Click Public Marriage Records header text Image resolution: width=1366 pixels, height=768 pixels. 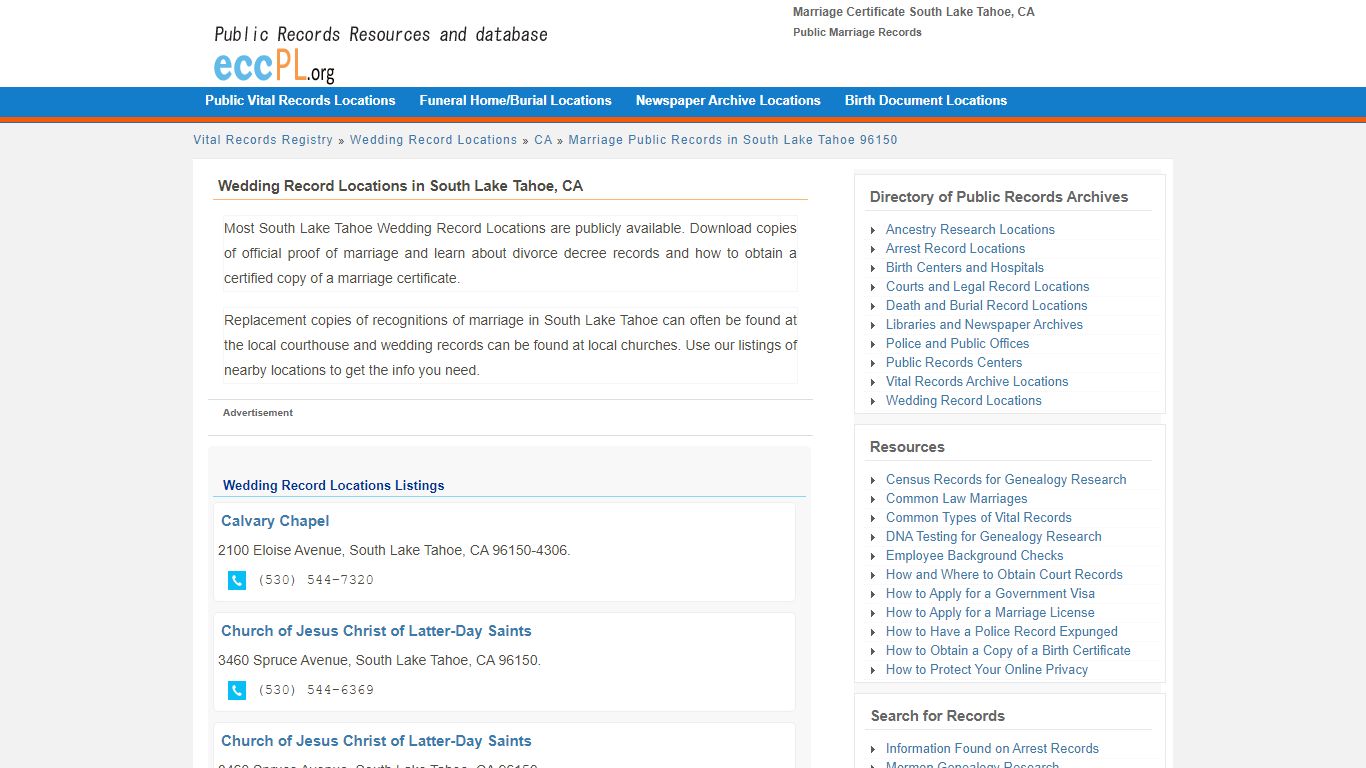click(x=857, y=32)
